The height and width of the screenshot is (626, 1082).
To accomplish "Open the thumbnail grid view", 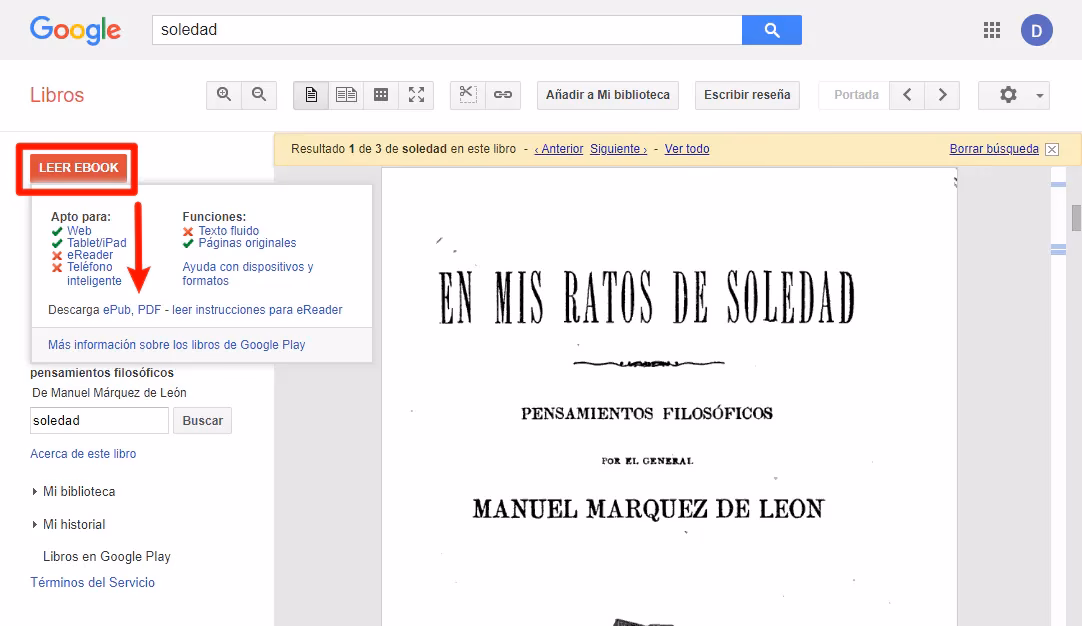I will 380,94.
